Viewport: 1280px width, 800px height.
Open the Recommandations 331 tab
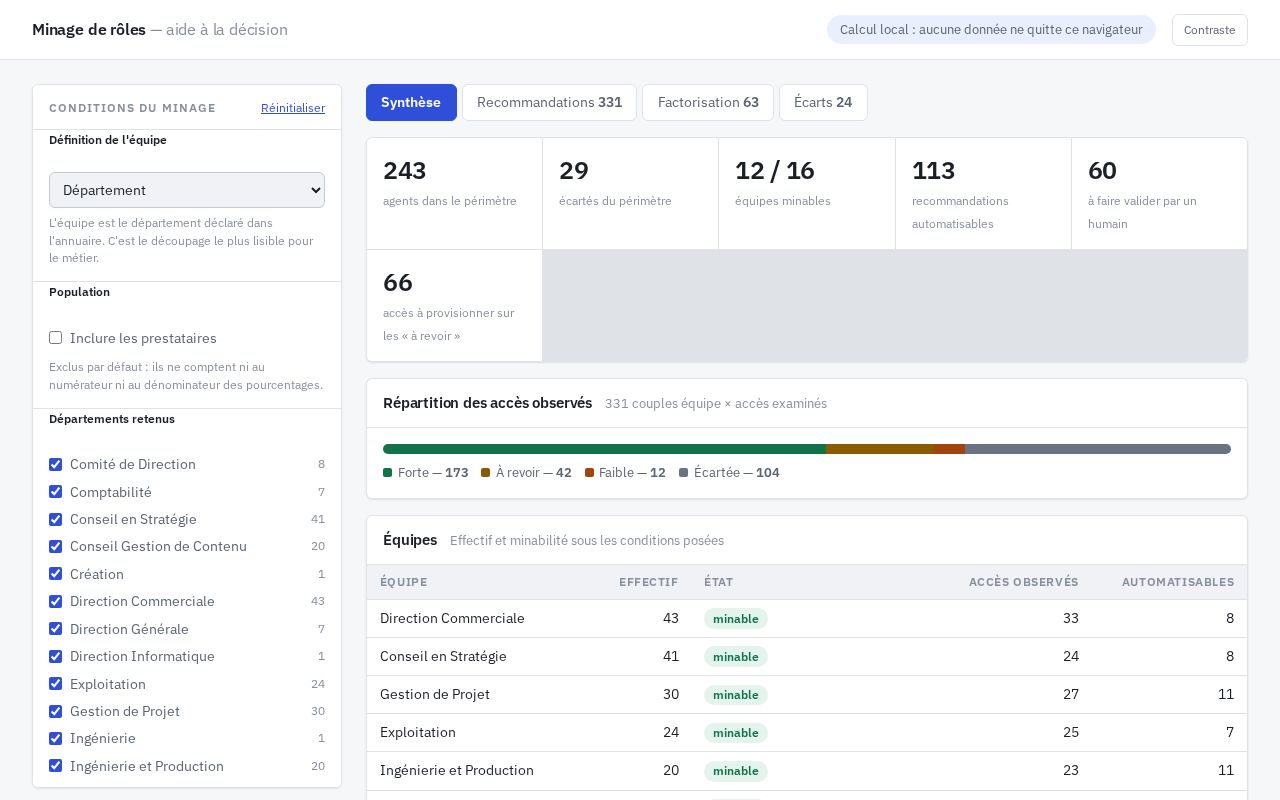pos(549,102)
